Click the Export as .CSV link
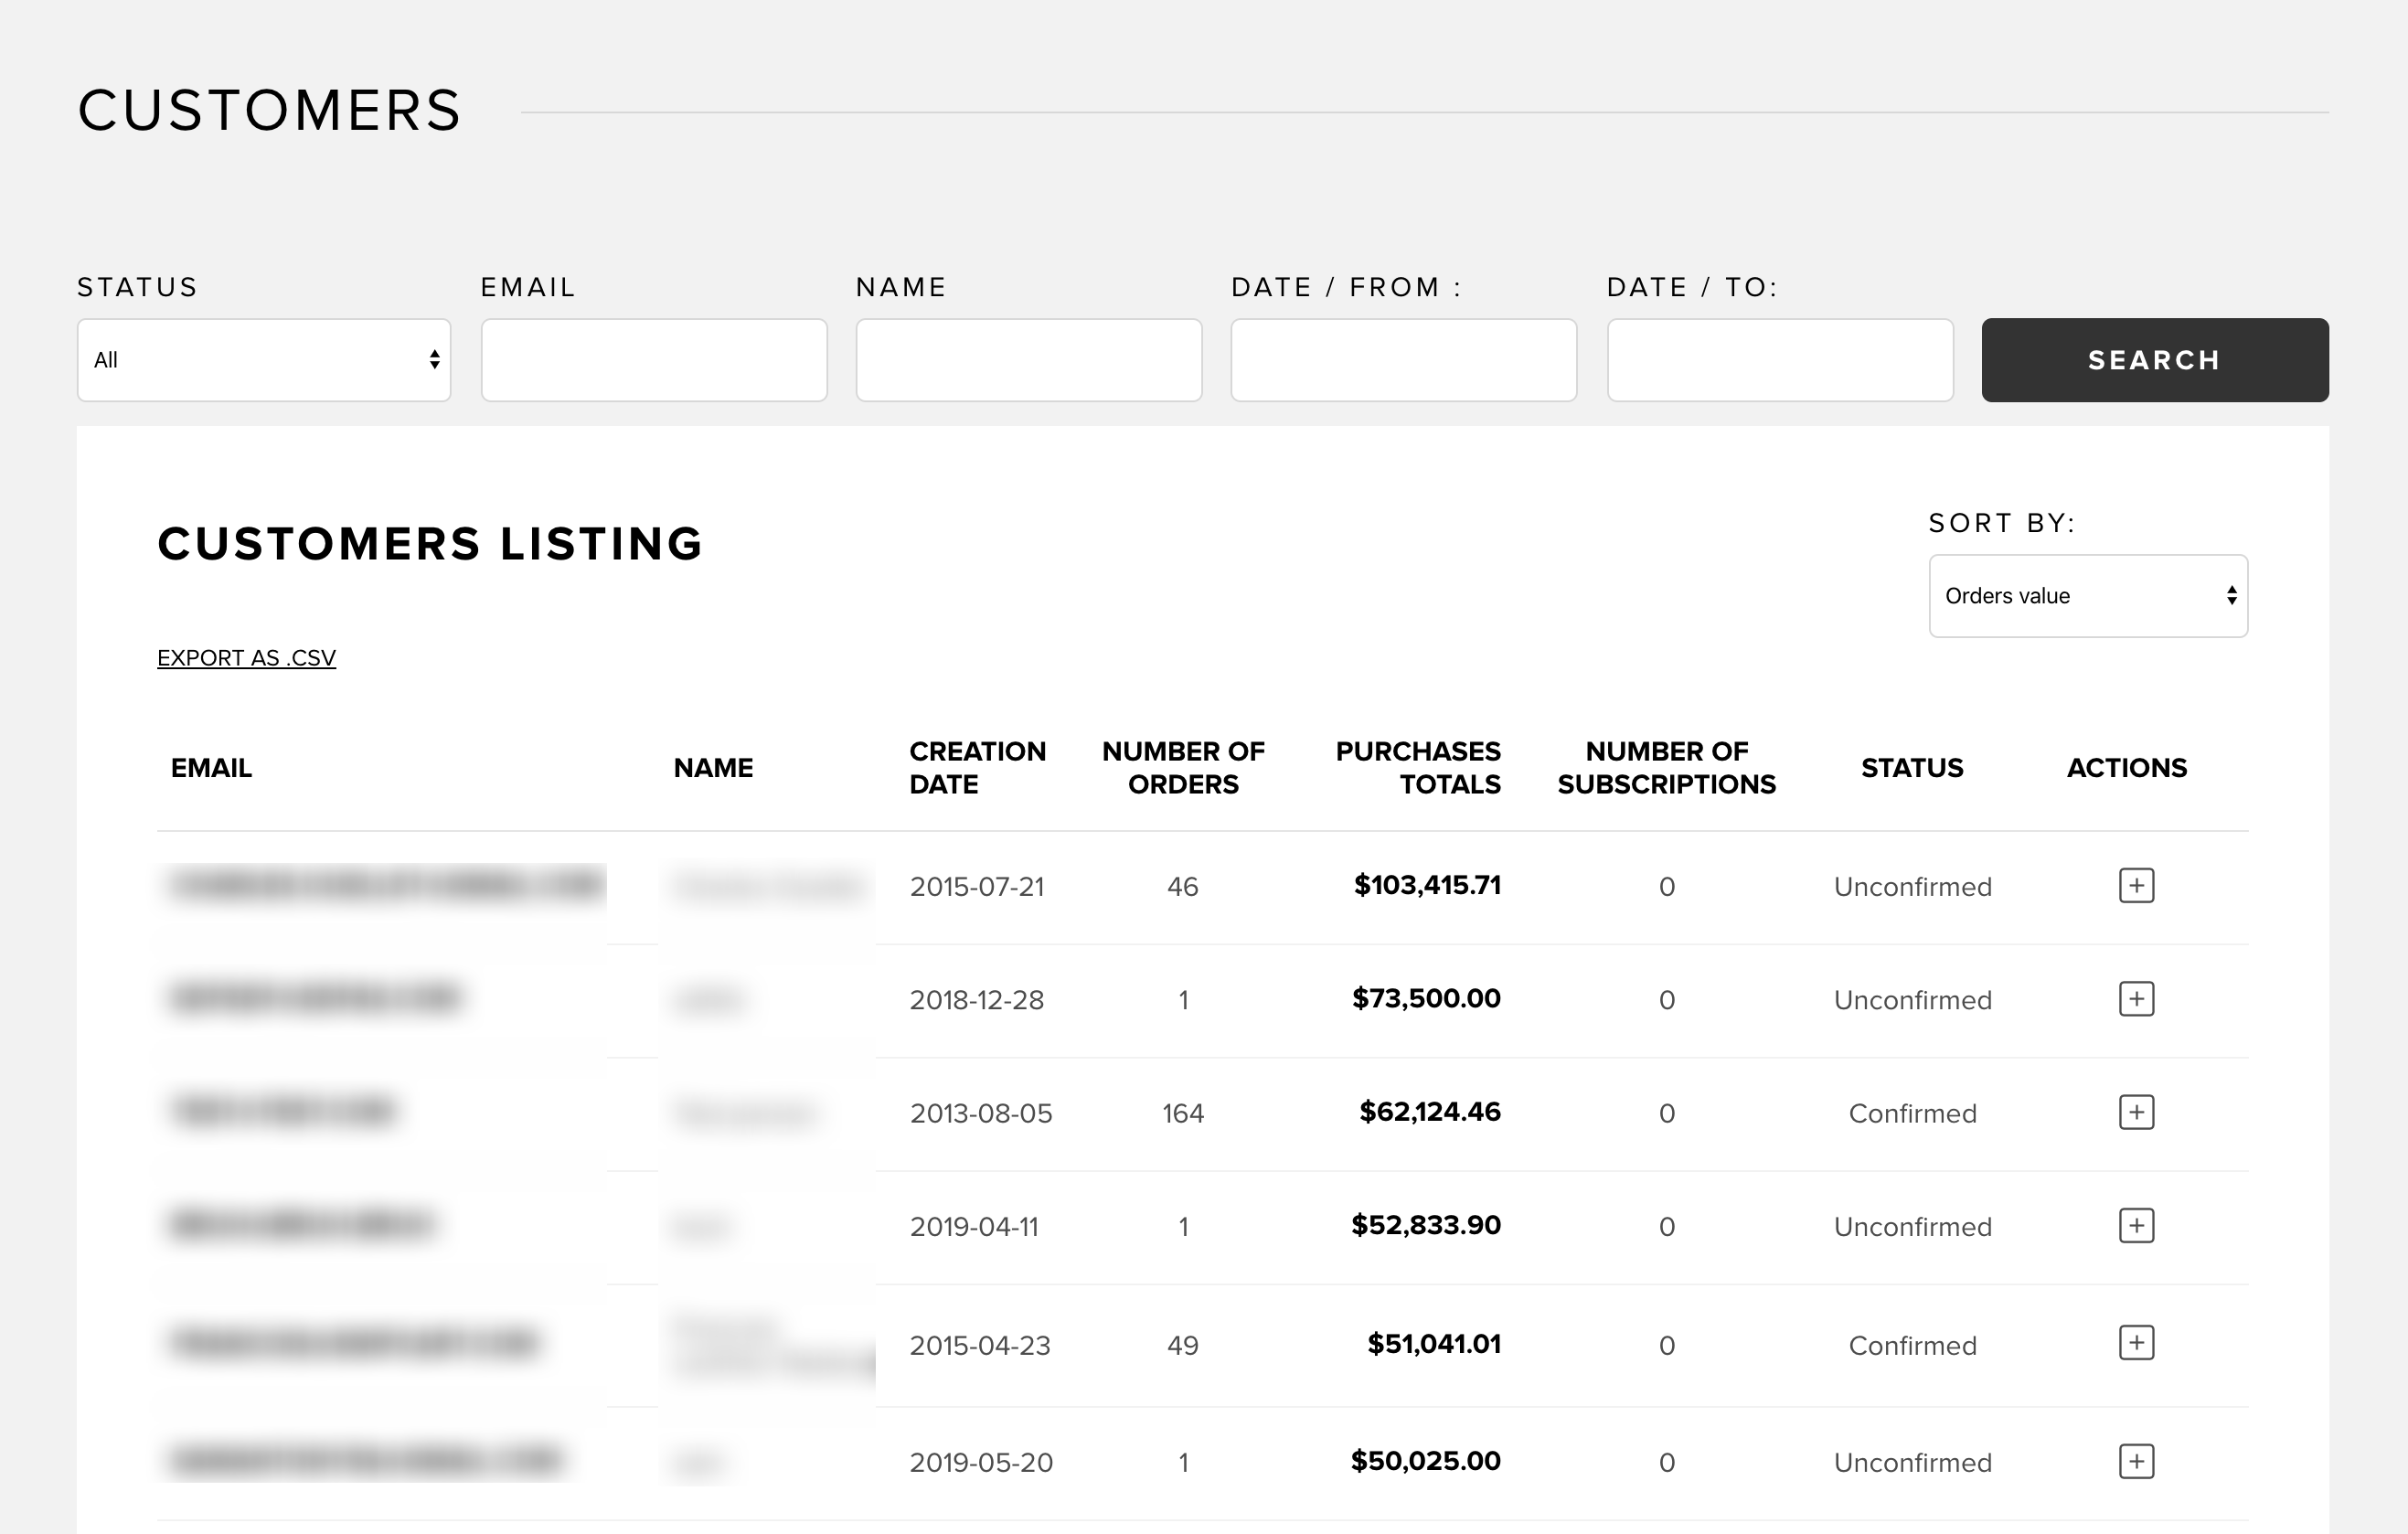 (x=246, y=658)
